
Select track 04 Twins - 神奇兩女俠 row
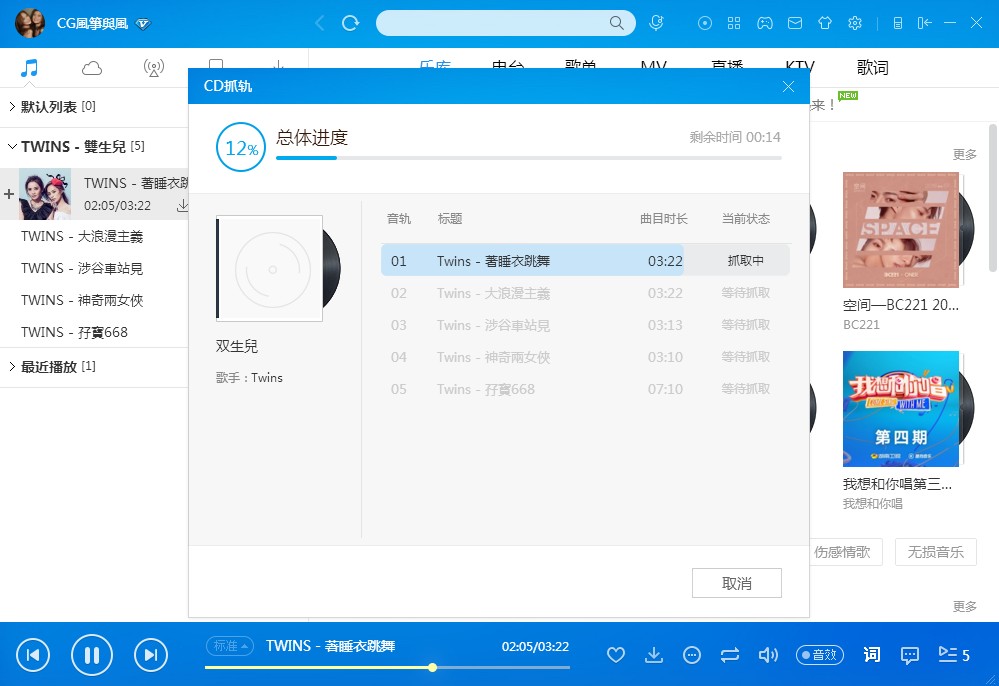(586, 357)
